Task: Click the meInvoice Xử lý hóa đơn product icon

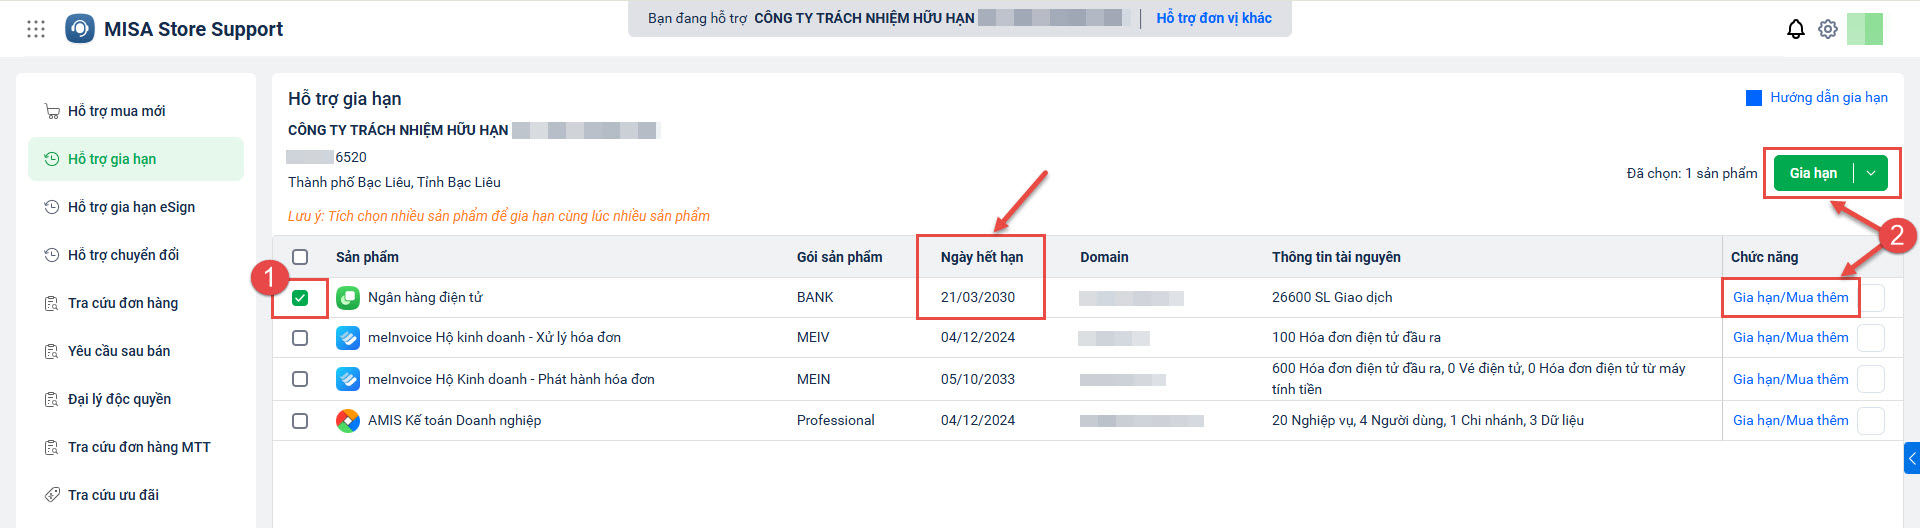Action: (x=348, y=338)
